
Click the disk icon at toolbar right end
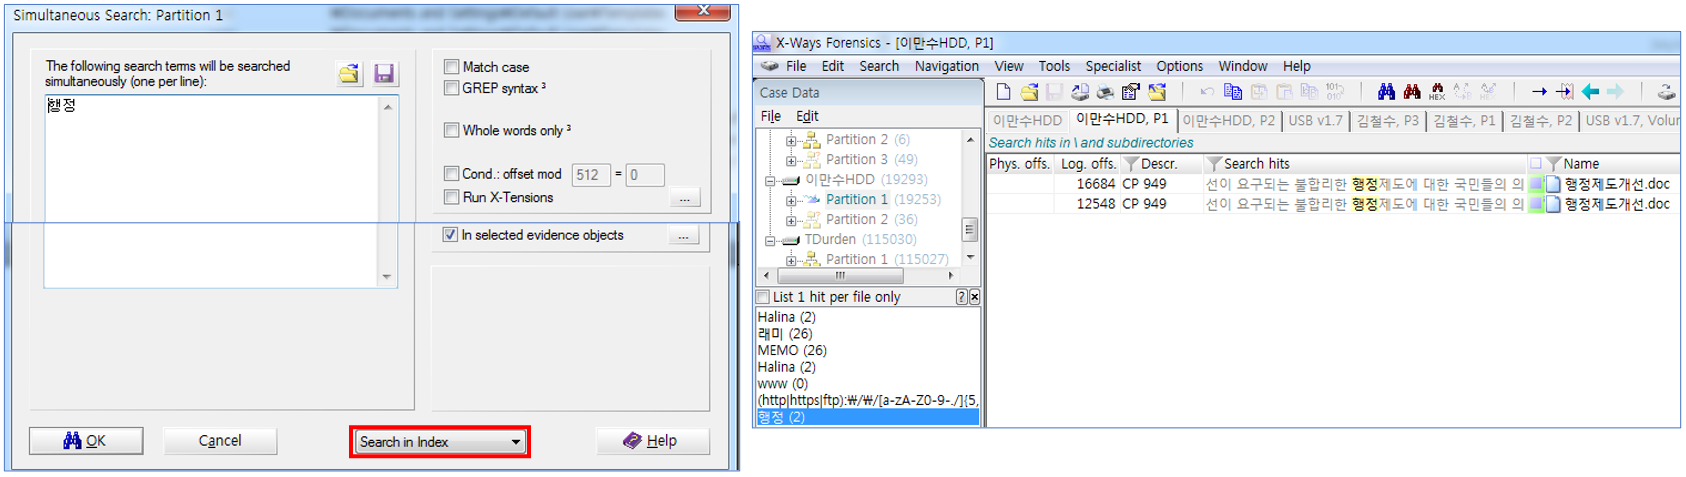click(1666, 92)
